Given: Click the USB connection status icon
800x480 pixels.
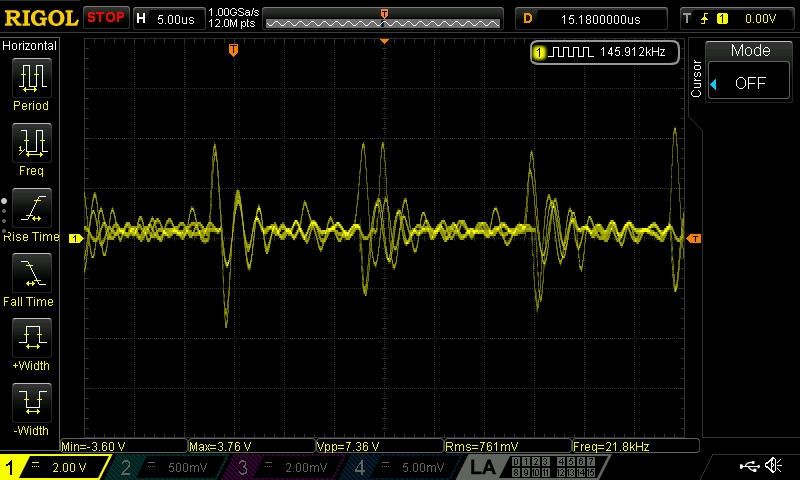Looking at the screenshot, I should tap(750, 466).
